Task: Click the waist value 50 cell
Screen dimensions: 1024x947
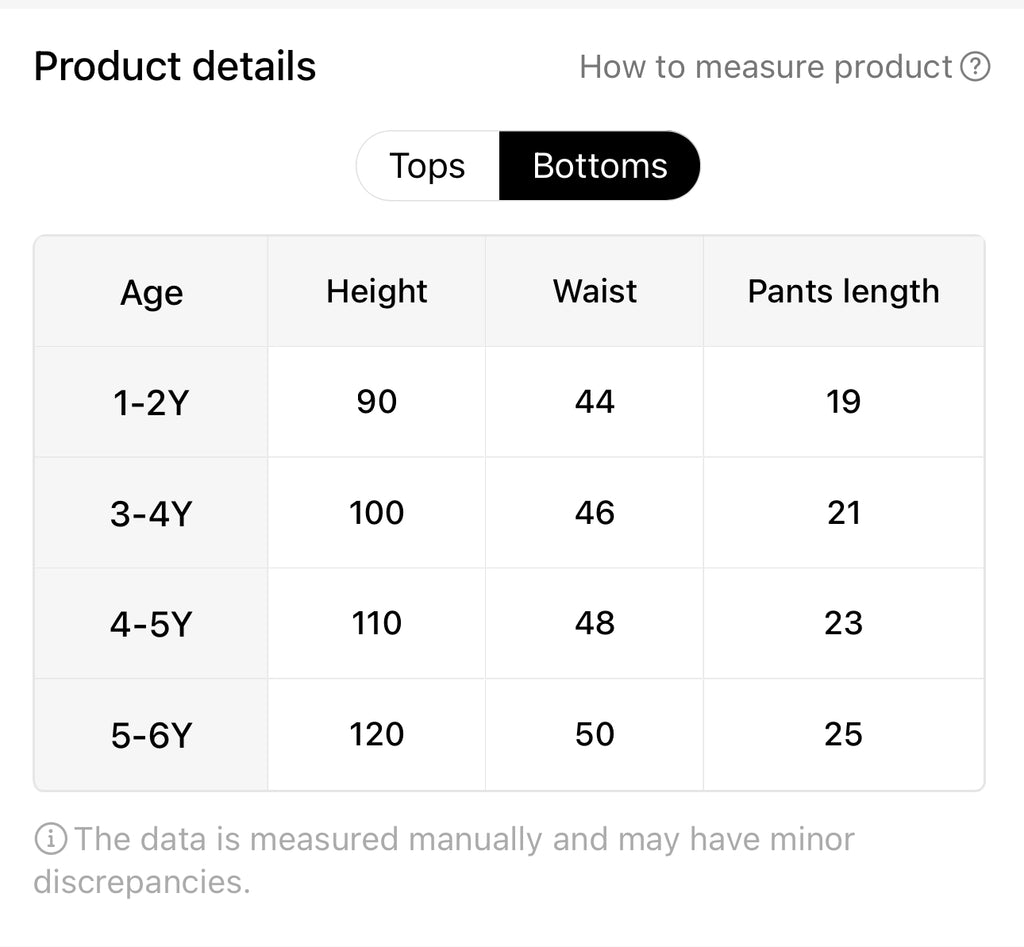Action: pyautogui.click(x=594, y=735)
